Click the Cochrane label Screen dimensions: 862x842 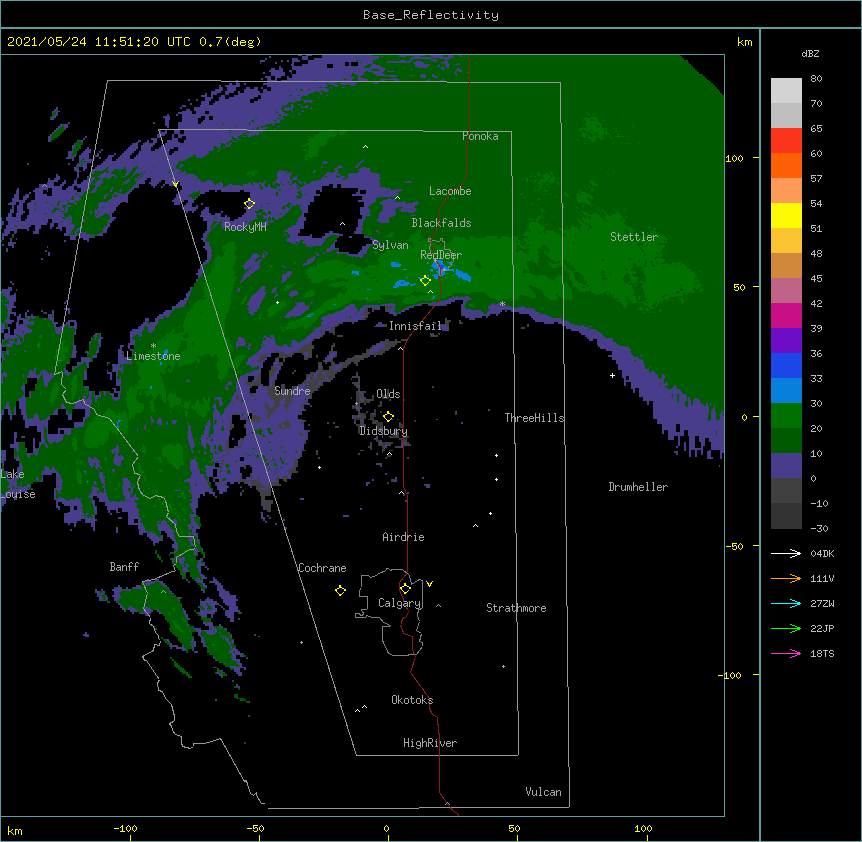[322, 568]
